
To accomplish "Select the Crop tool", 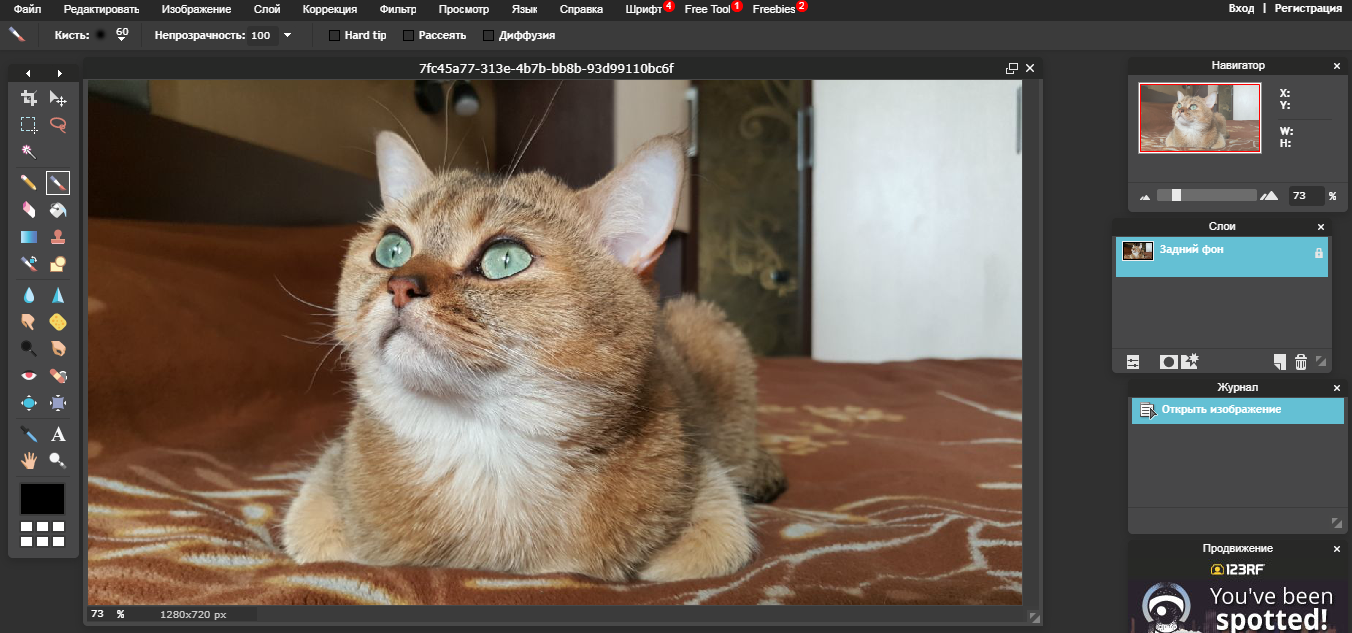I will (x=29, y=99).
